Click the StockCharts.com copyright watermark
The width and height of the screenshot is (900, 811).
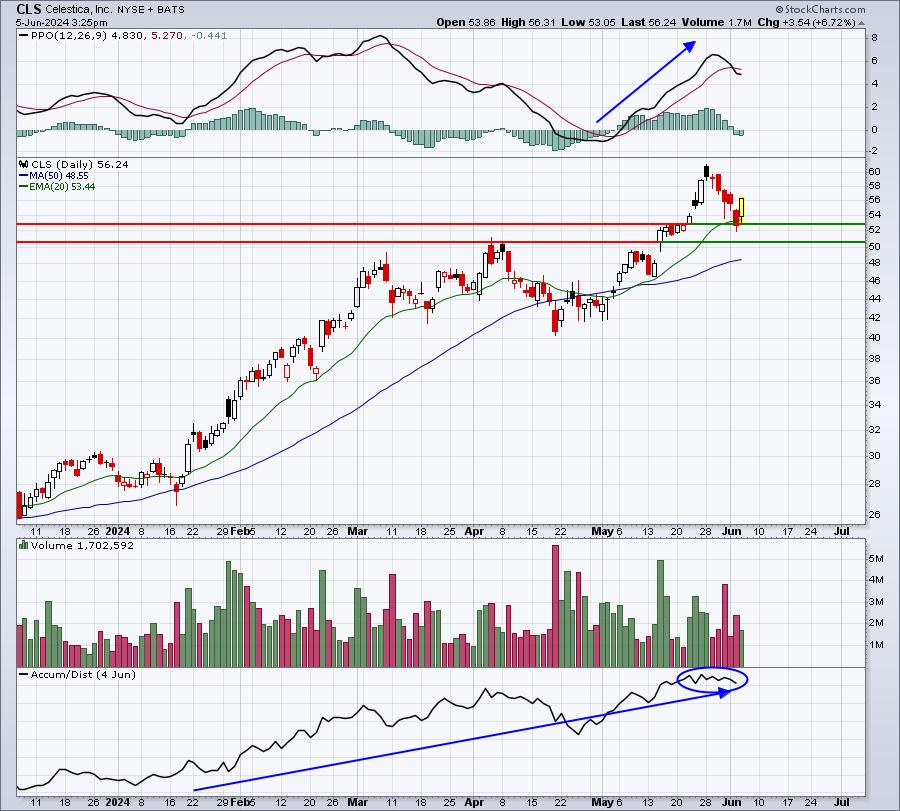(820, 9)
